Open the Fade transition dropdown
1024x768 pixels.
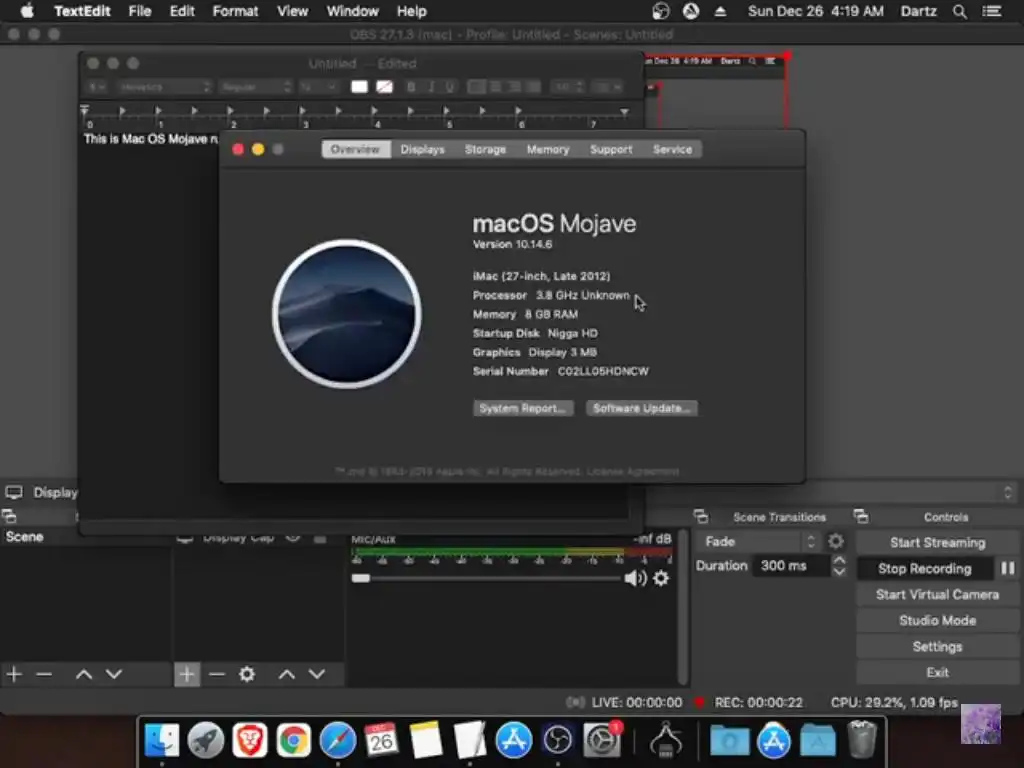pos(759,541)
